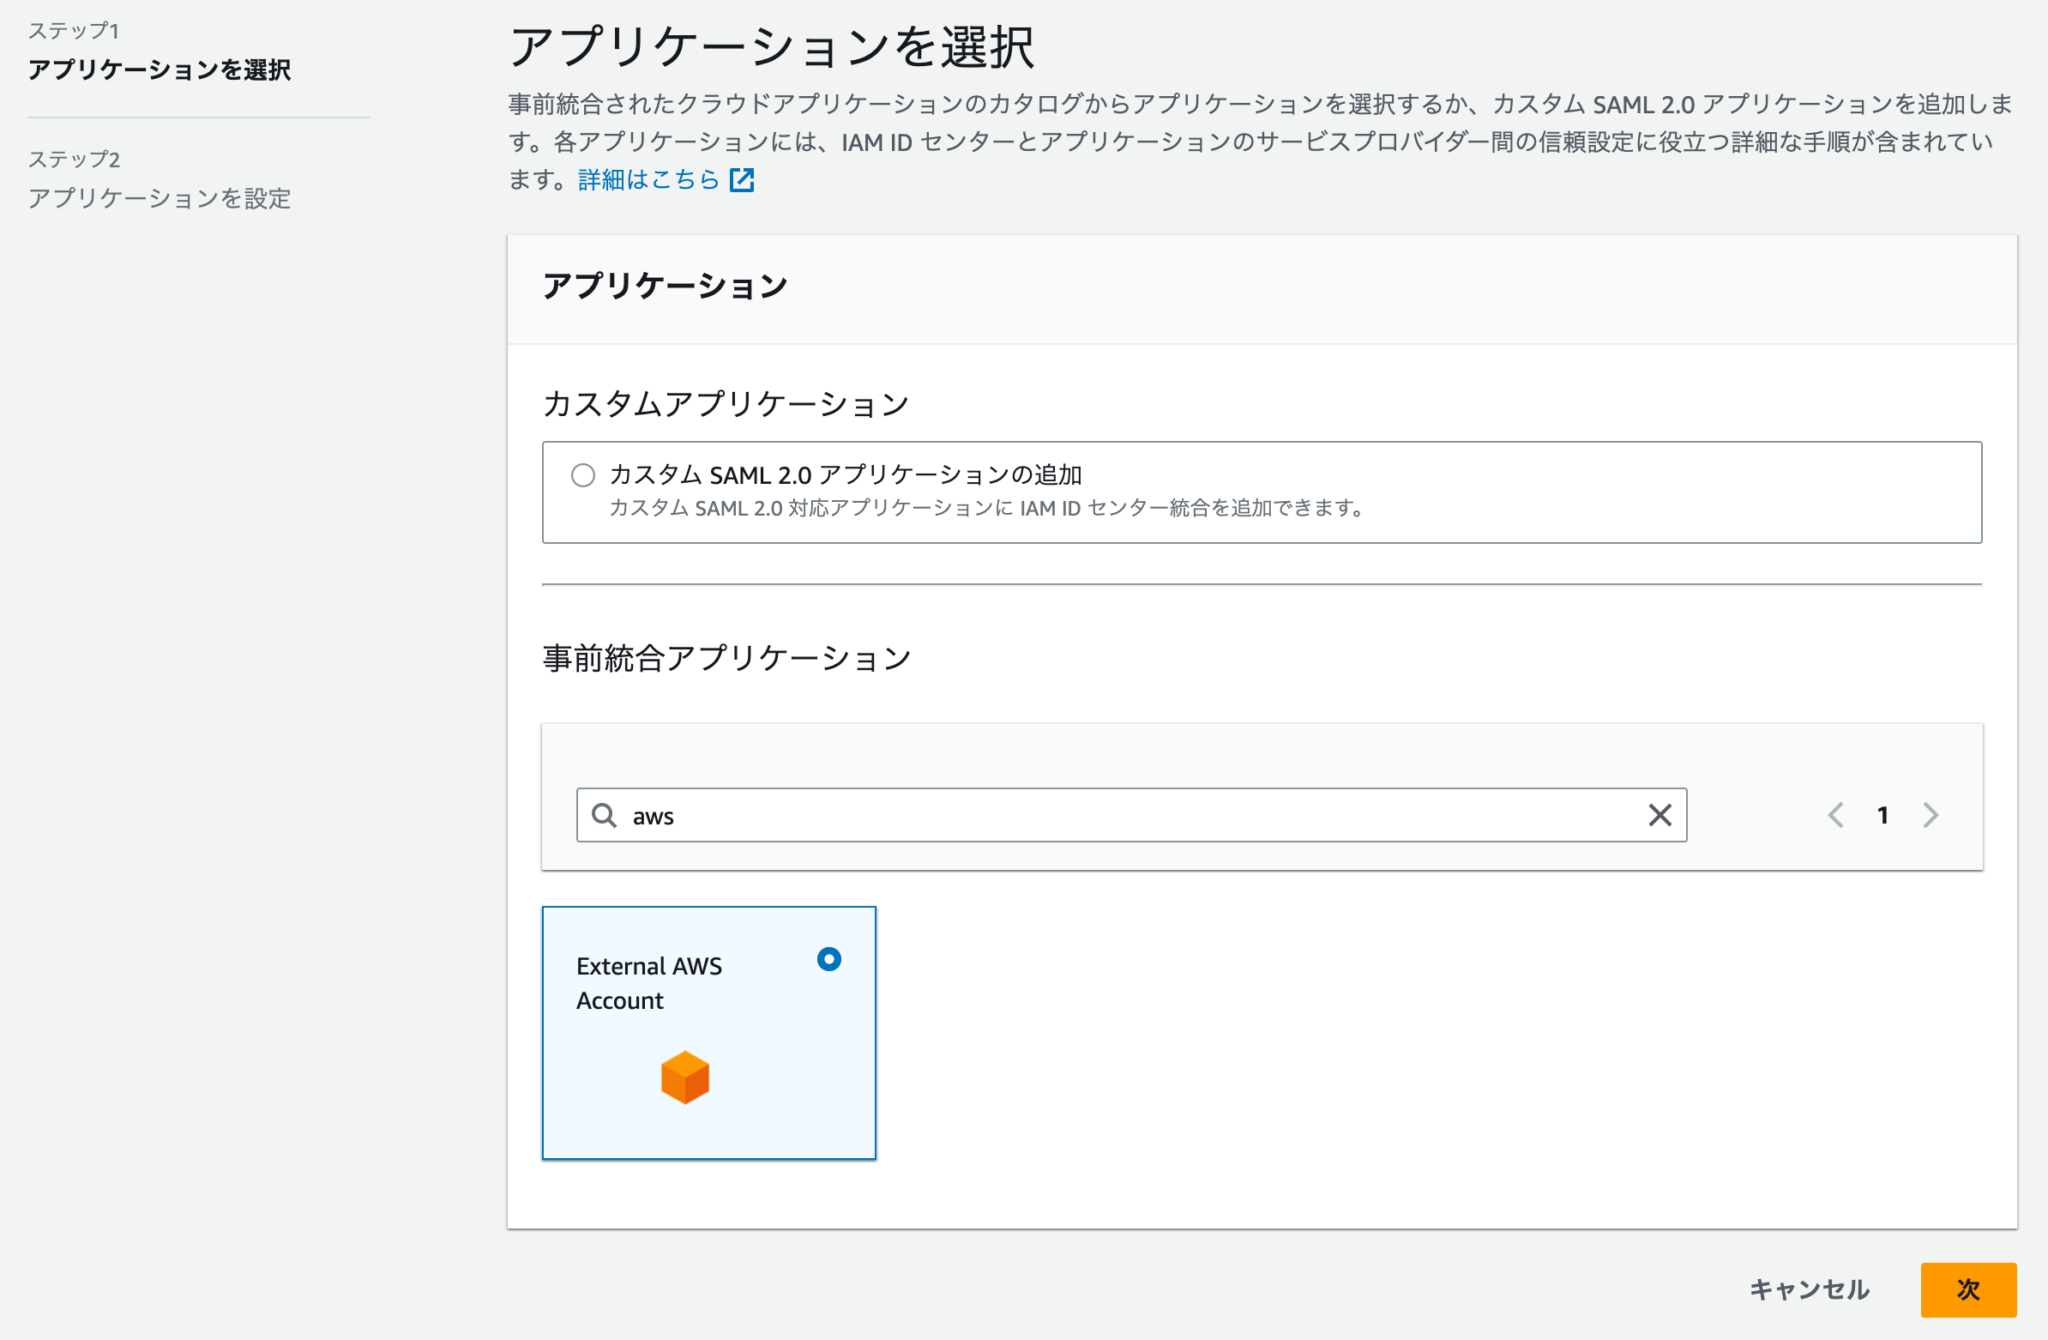
Task: Open the 詳細はこちら link
Action: click(x=646, y=180)
